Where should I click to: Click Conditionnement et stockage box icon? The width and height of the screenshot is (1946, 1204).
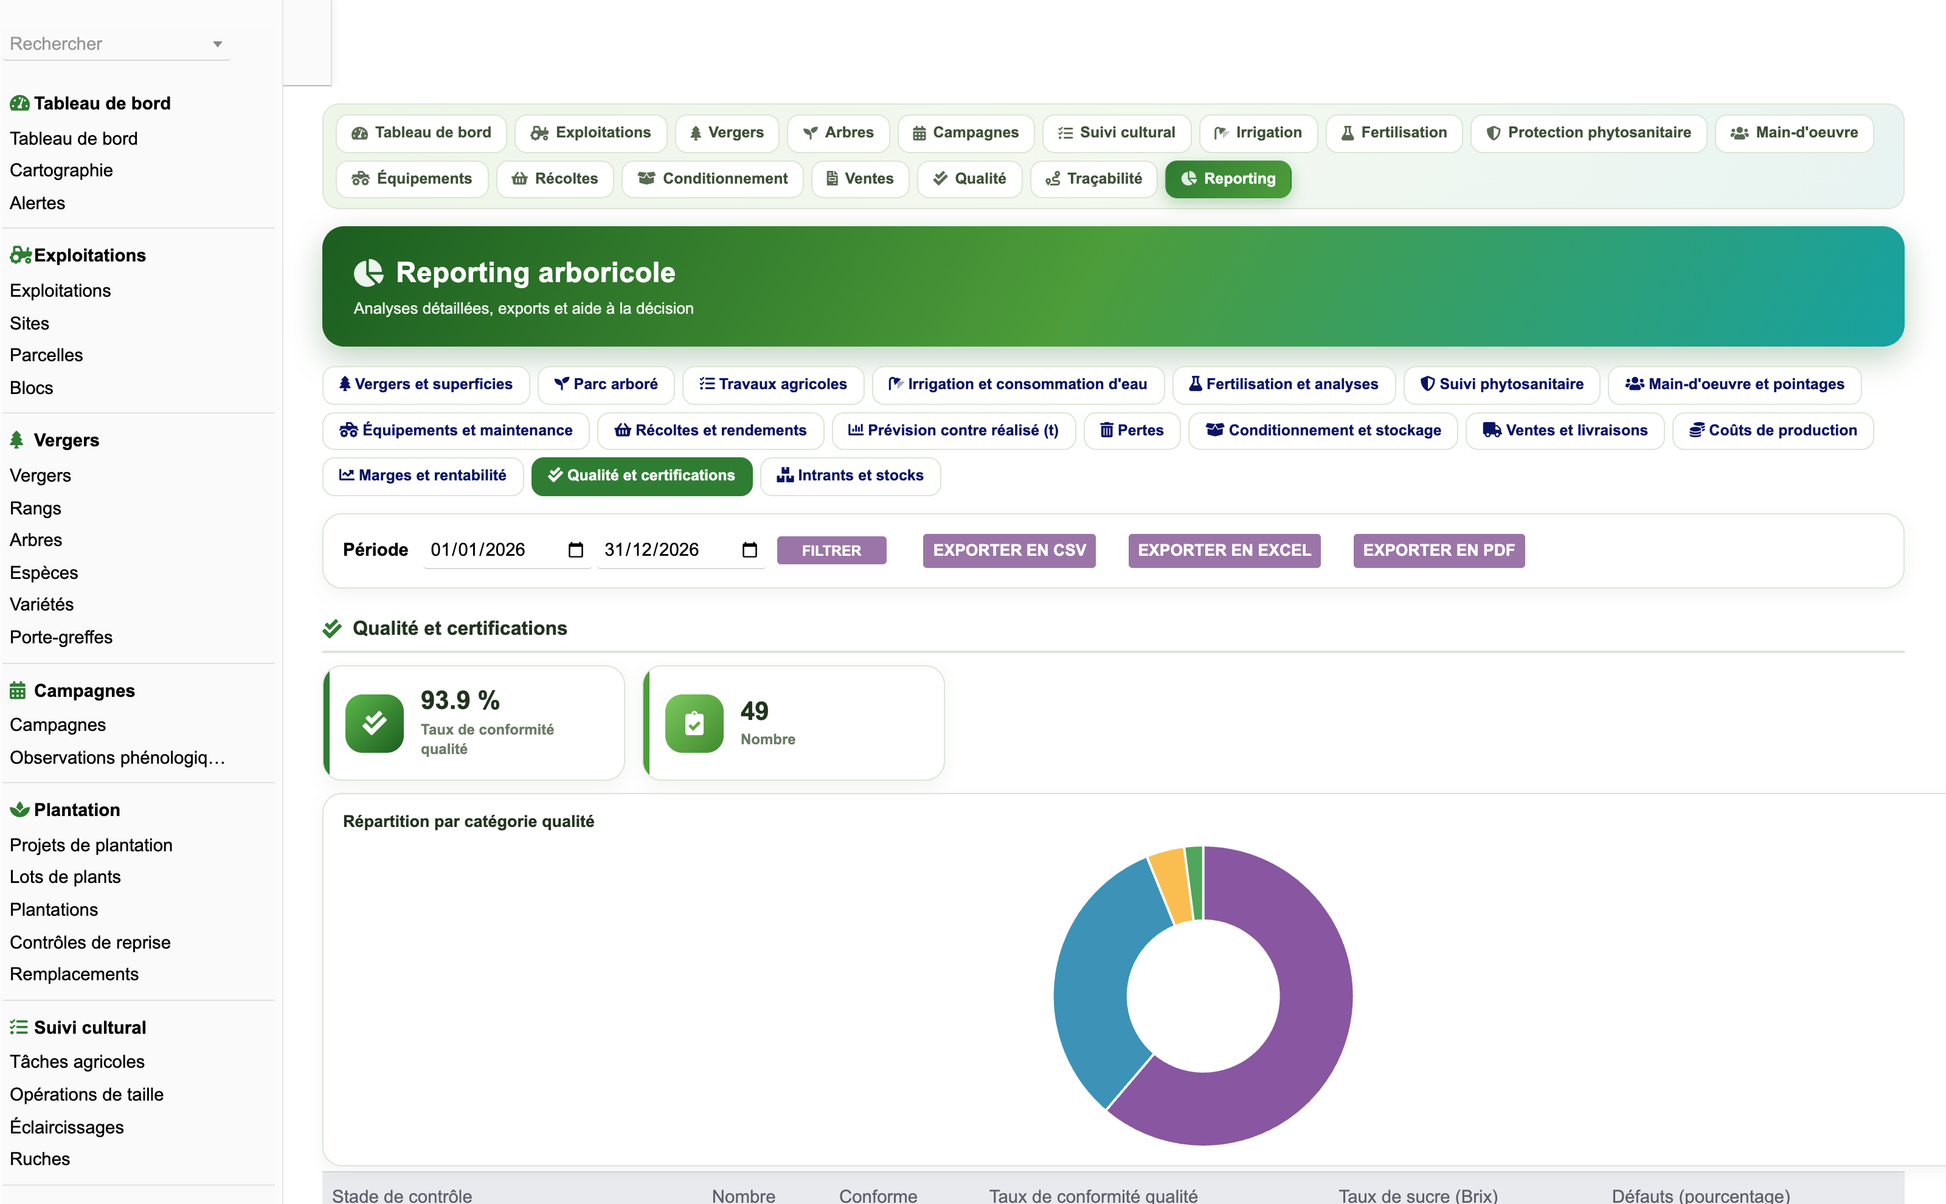tap(1215, 430)
